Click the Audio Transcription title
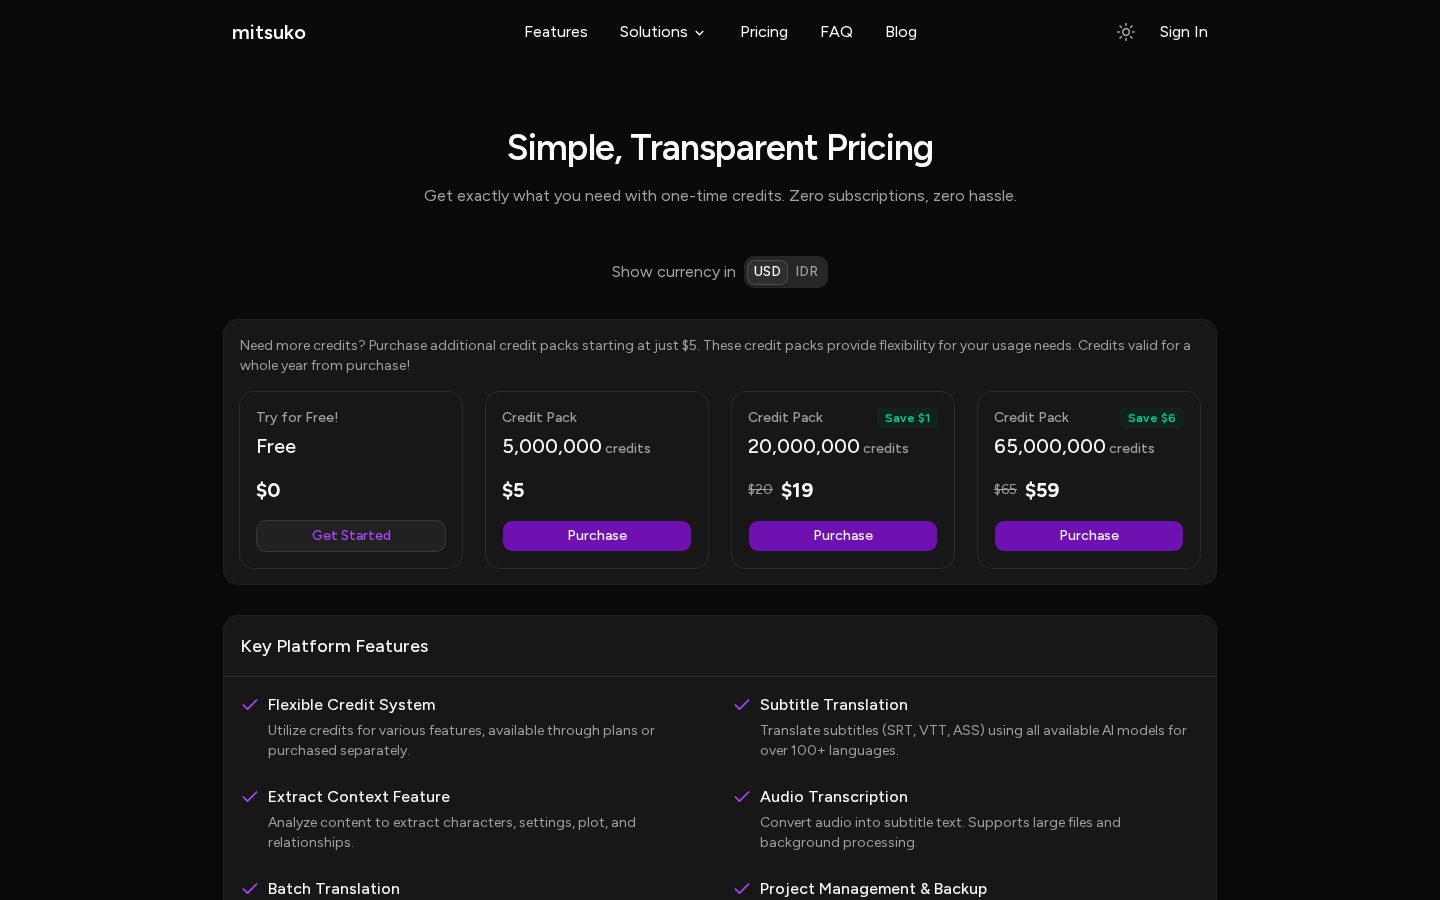 coord(833,797)
